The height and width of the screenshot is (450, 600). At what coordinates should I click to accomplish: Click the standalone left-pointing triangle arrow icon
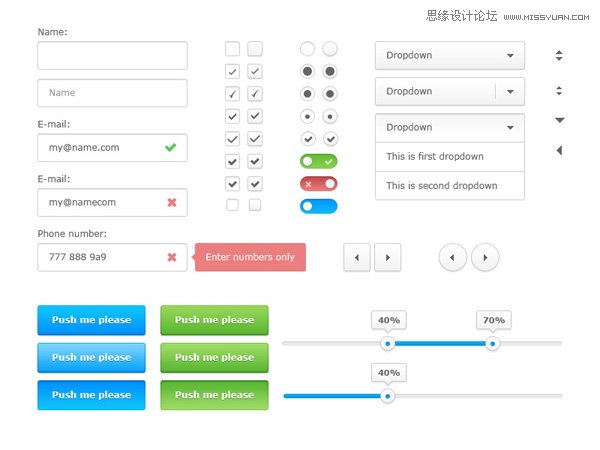tap(559, 150)
